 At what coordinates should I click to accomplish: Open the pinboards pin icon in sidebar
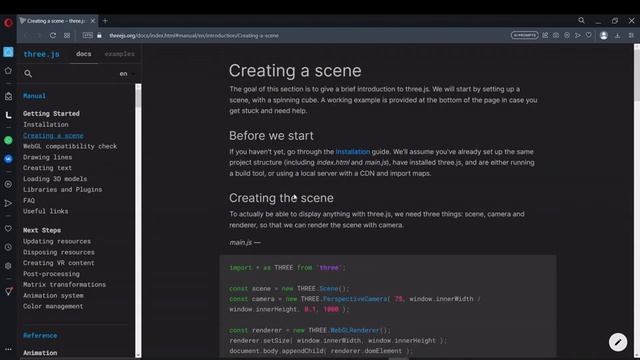click(8, 291)
